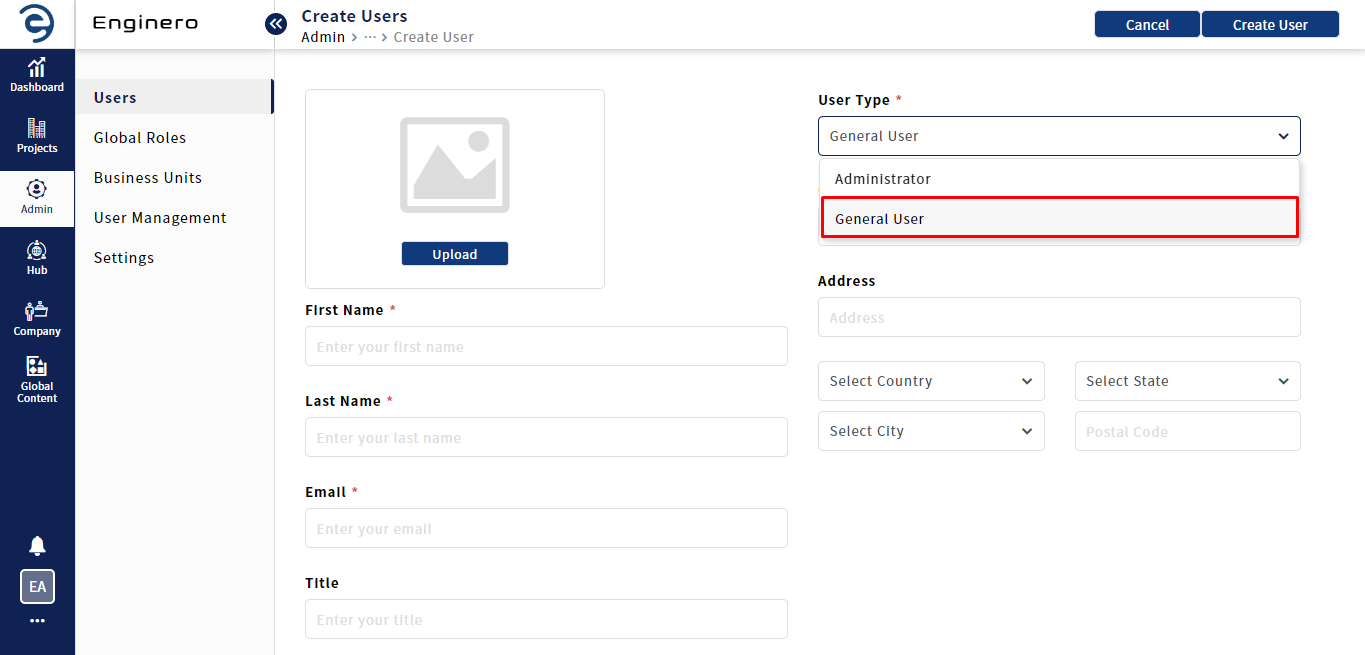The height and width of the screenshot is (655, 1365).
Task: Open the User Type dropdown
Action: [1059, 136]
